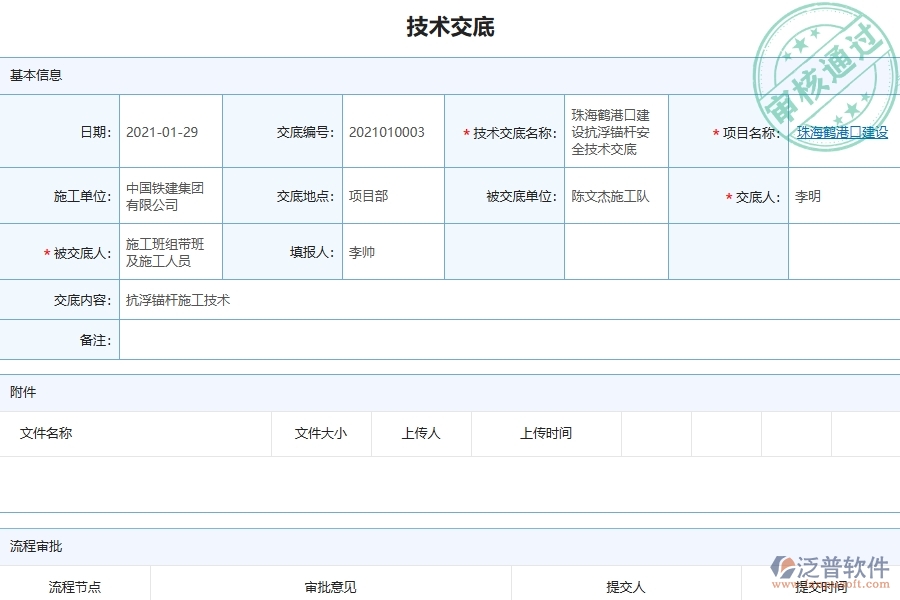Click the 基本信息 section header

pos(34,74)
